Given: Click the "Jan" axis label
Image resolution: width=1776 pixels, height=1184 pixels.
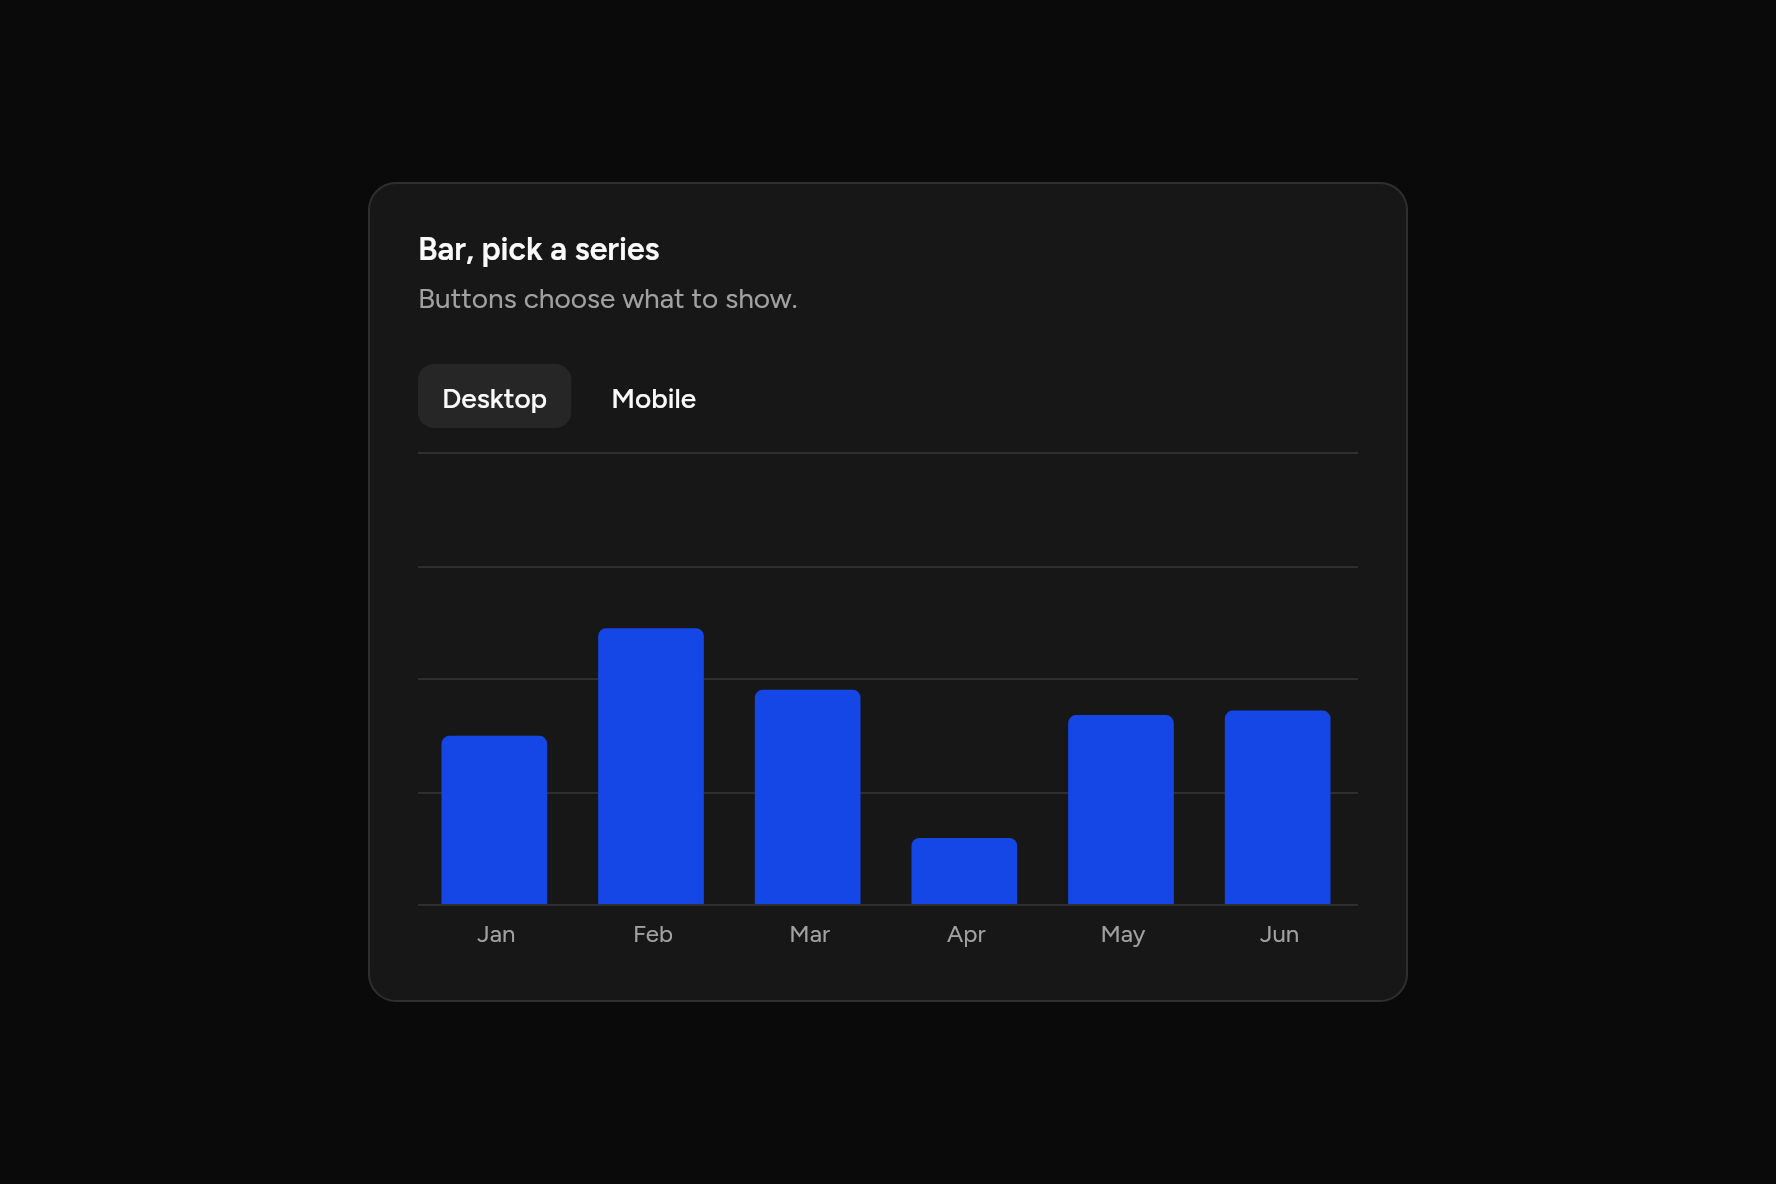Looking at the screenshot, I should pyautogui.click(x=496, y=934).
